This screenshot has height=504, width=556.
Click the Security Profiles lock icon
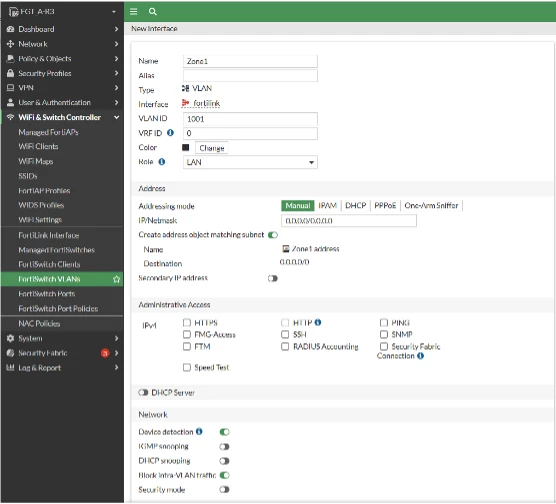click(10, 73)
